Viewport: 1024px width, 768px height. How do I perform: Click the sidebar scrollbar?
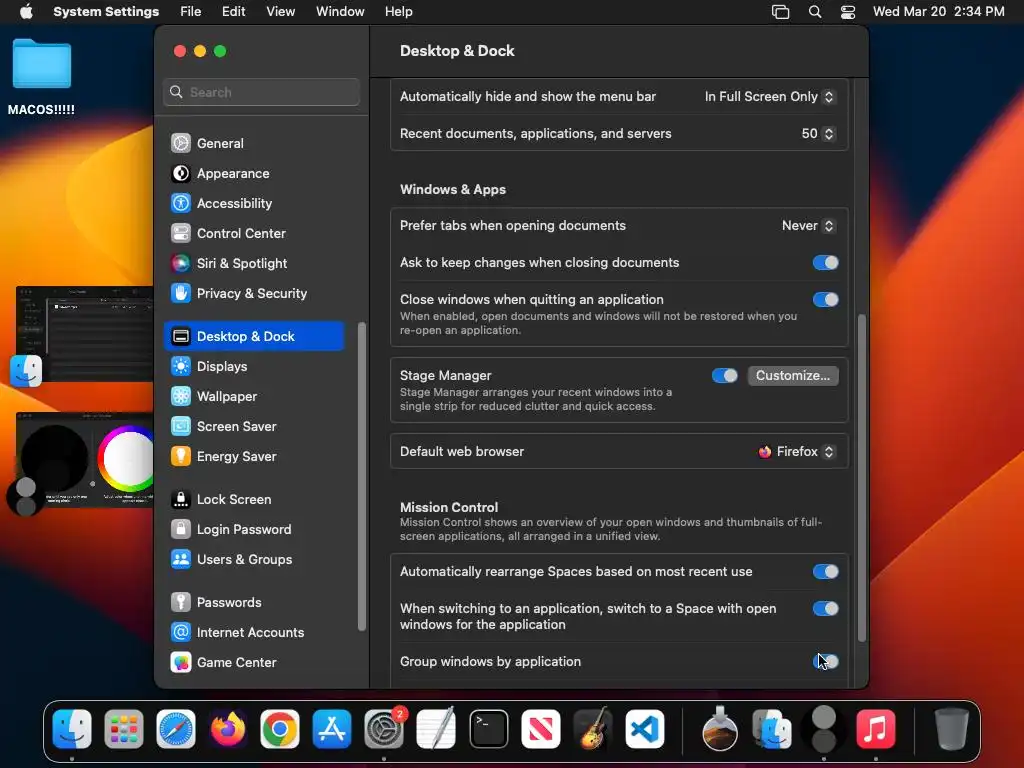click(362, 477)
